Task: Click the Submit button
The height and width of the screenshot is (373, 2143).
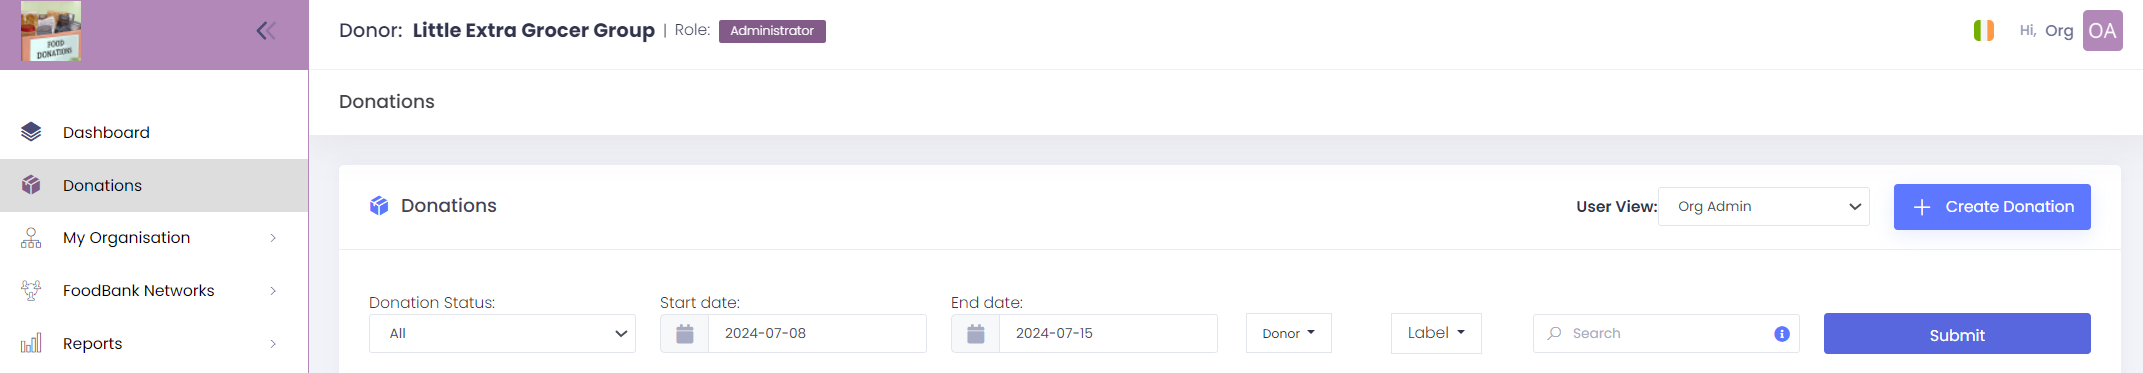Action: pyautogui.click(x=1957, y=334)
